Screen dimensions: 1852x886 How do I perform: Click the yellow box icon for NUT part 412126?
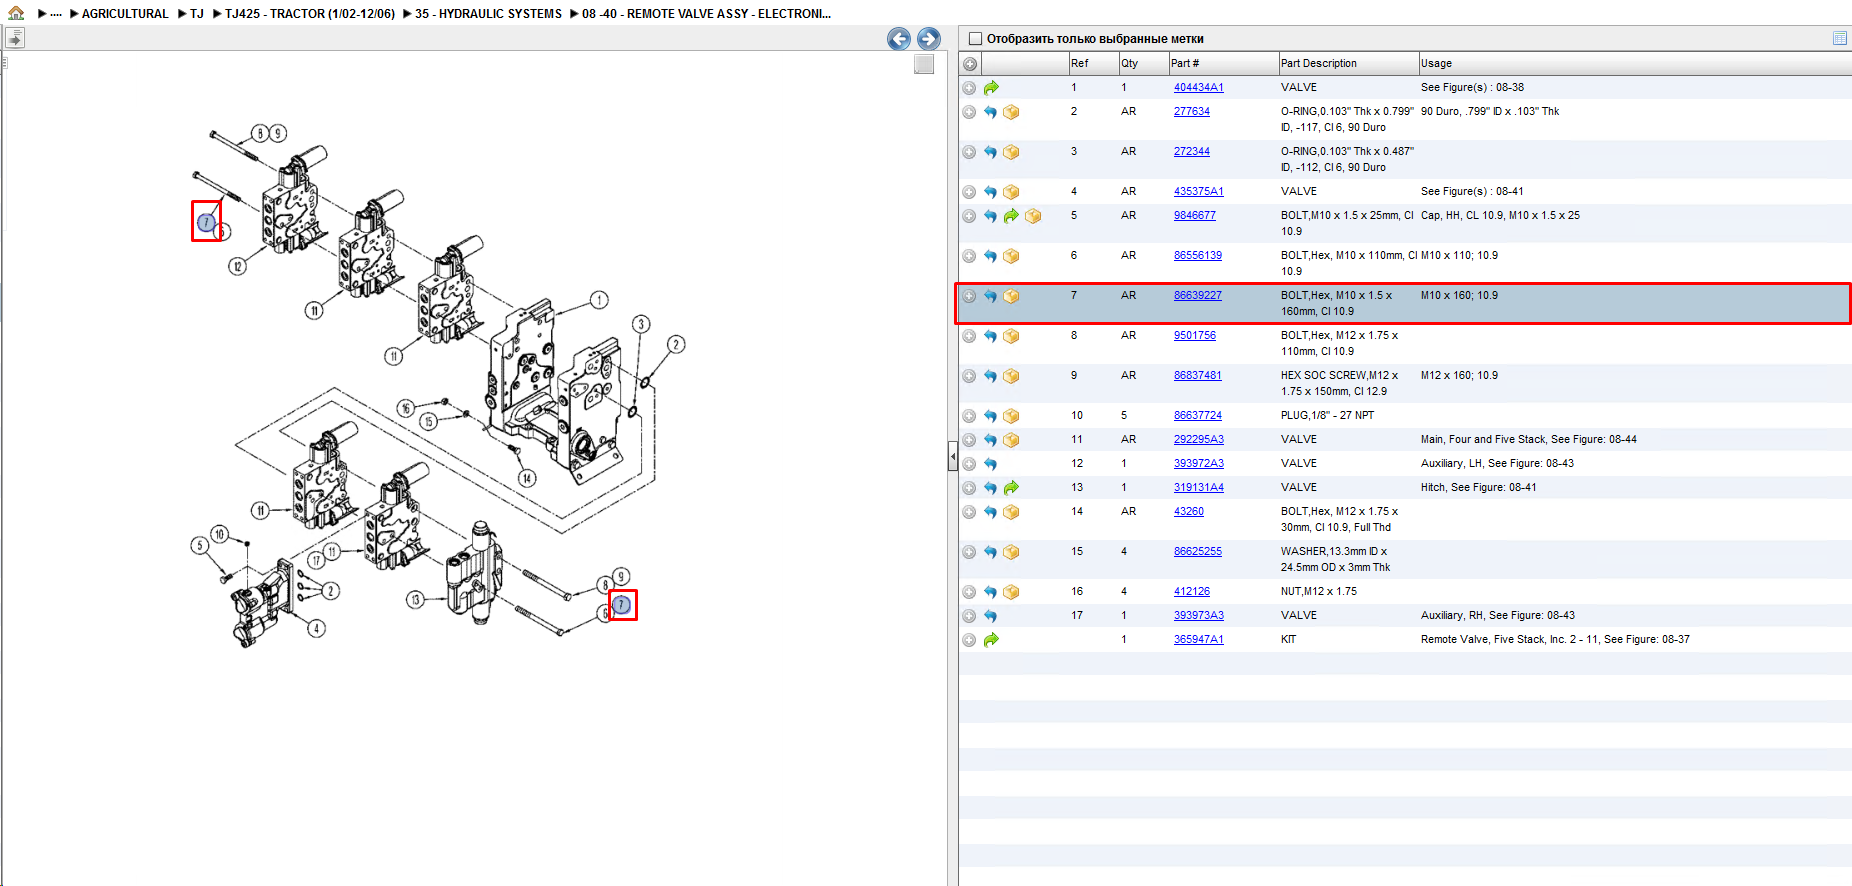(x=1011, y=592)
